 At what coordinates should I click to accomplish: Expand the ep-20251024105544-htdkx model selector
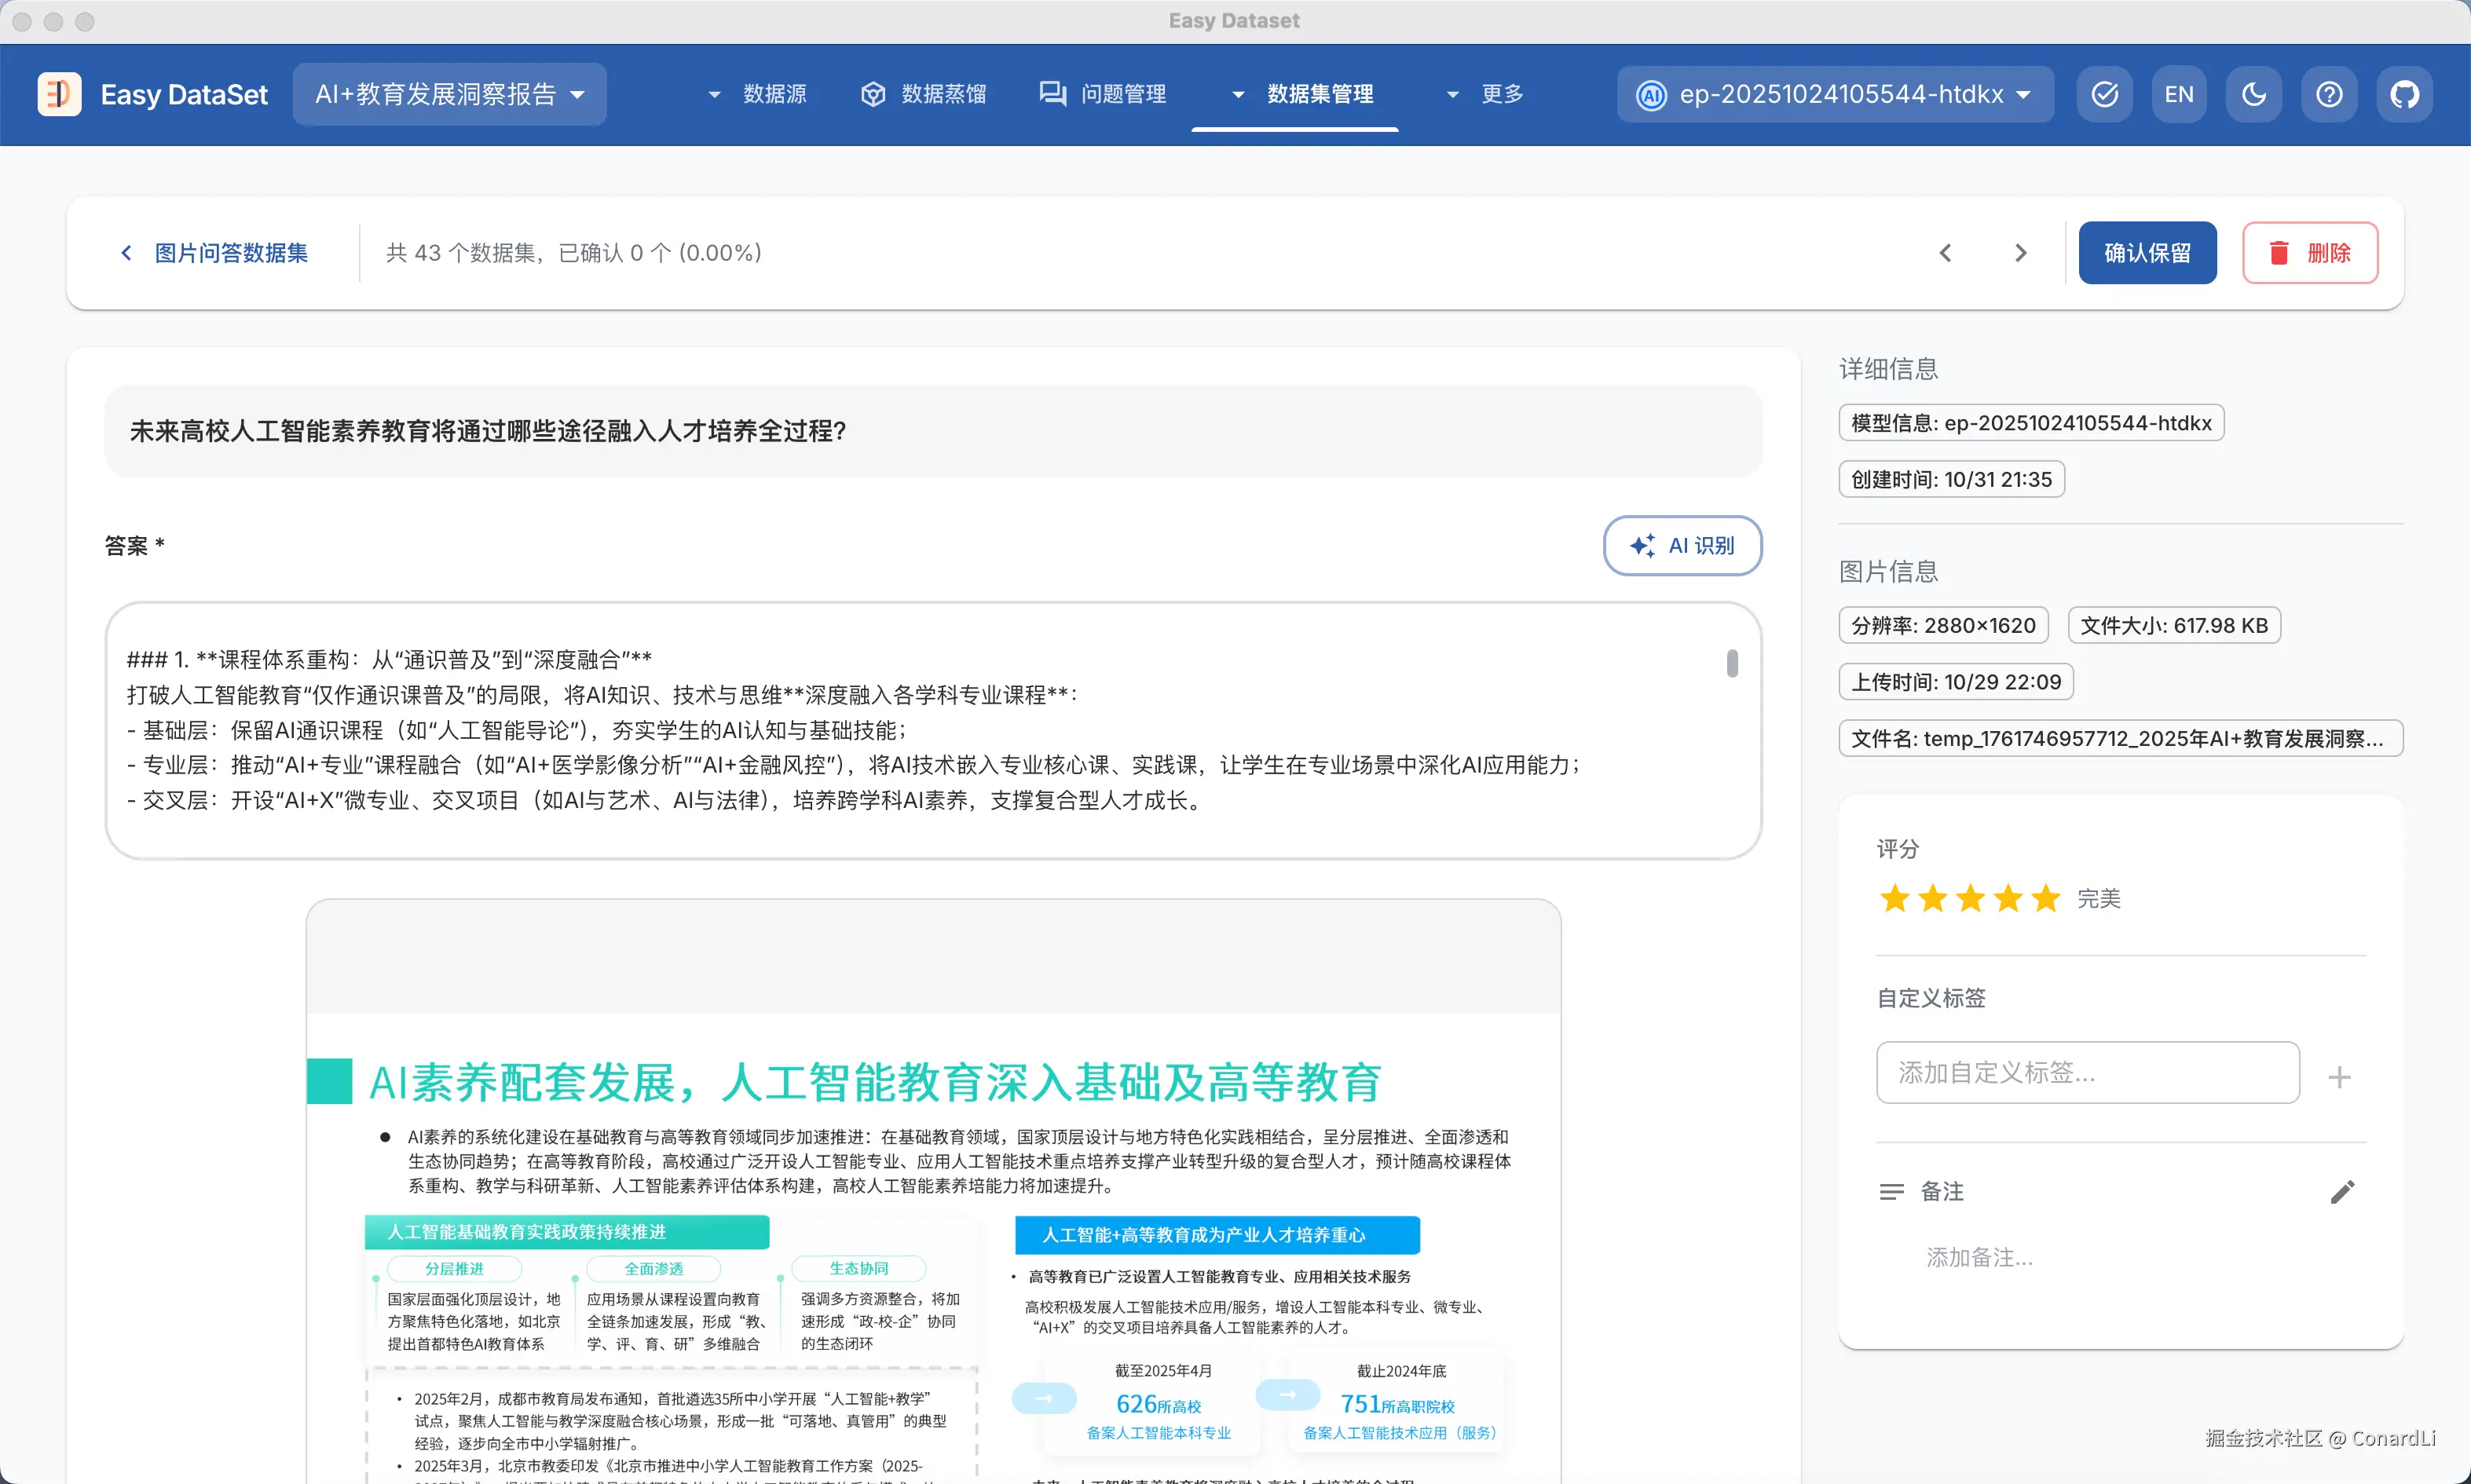(x=1835, y=94)
